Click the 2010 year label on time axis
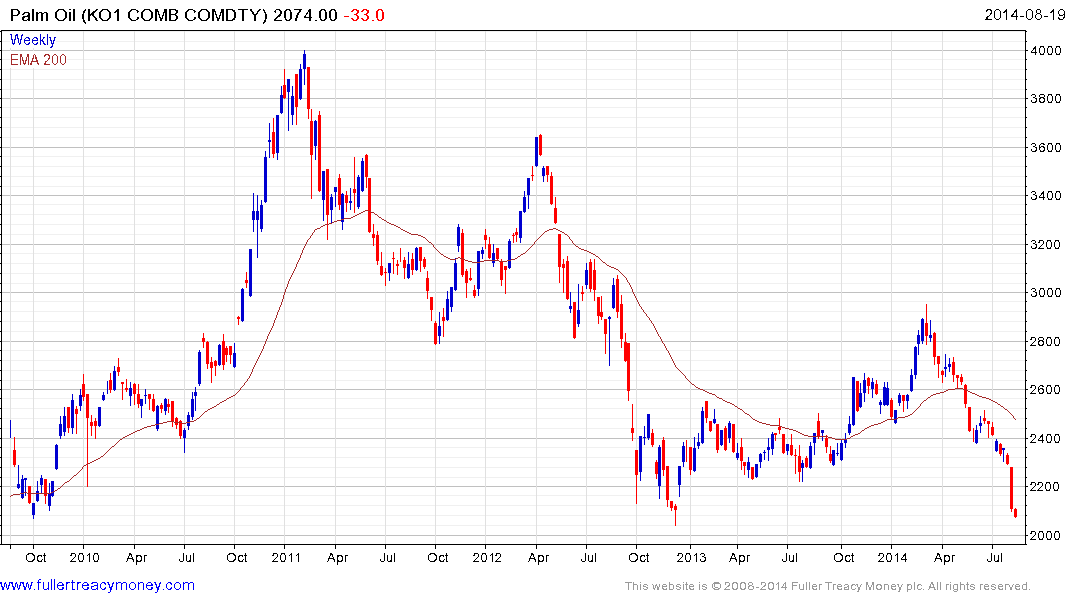Image resolution: width=1075 pixels, height=600 pixels. [84, 557]
